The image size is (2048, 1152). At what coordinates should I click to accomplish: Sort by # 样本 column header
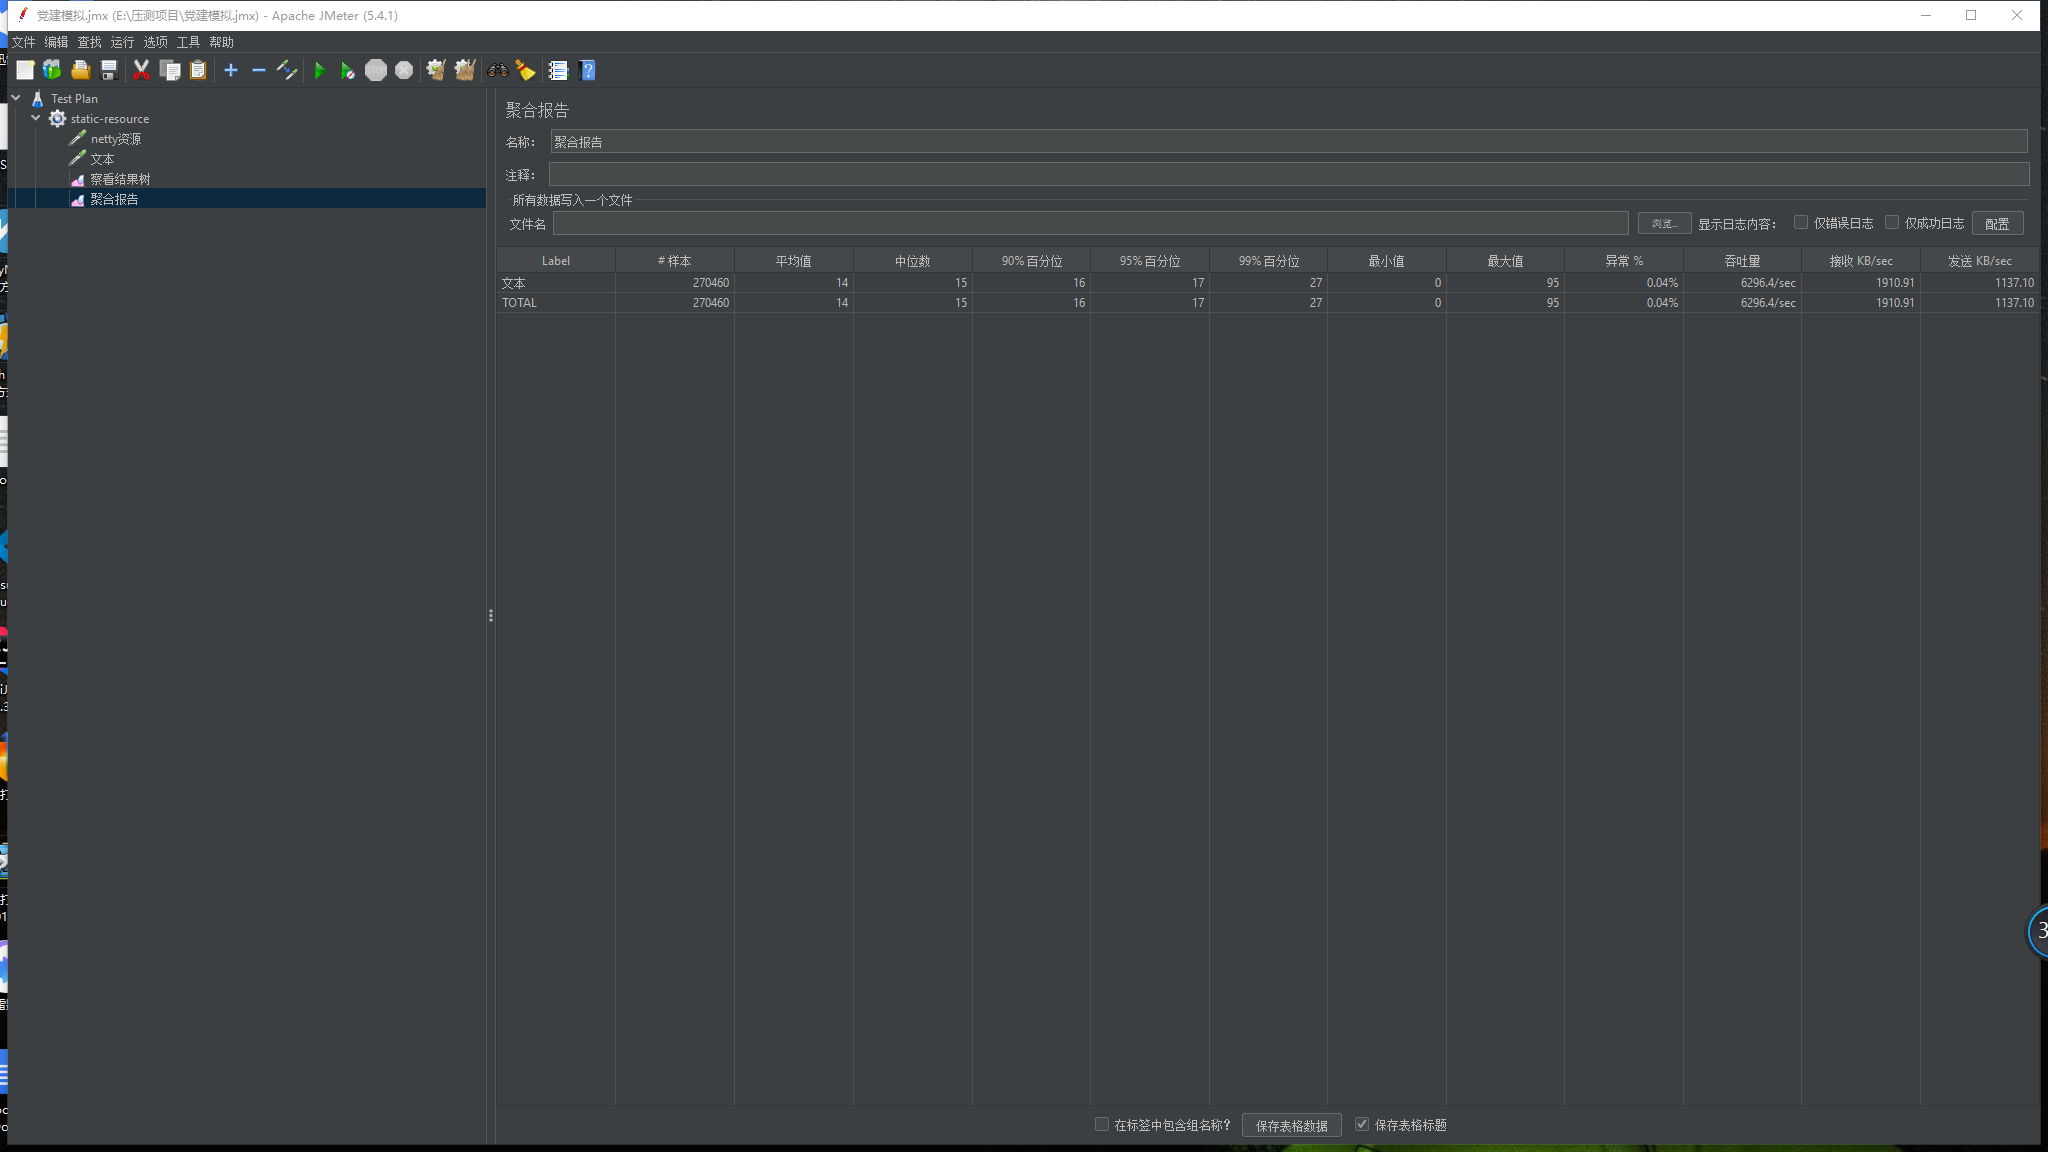(674, 261)
